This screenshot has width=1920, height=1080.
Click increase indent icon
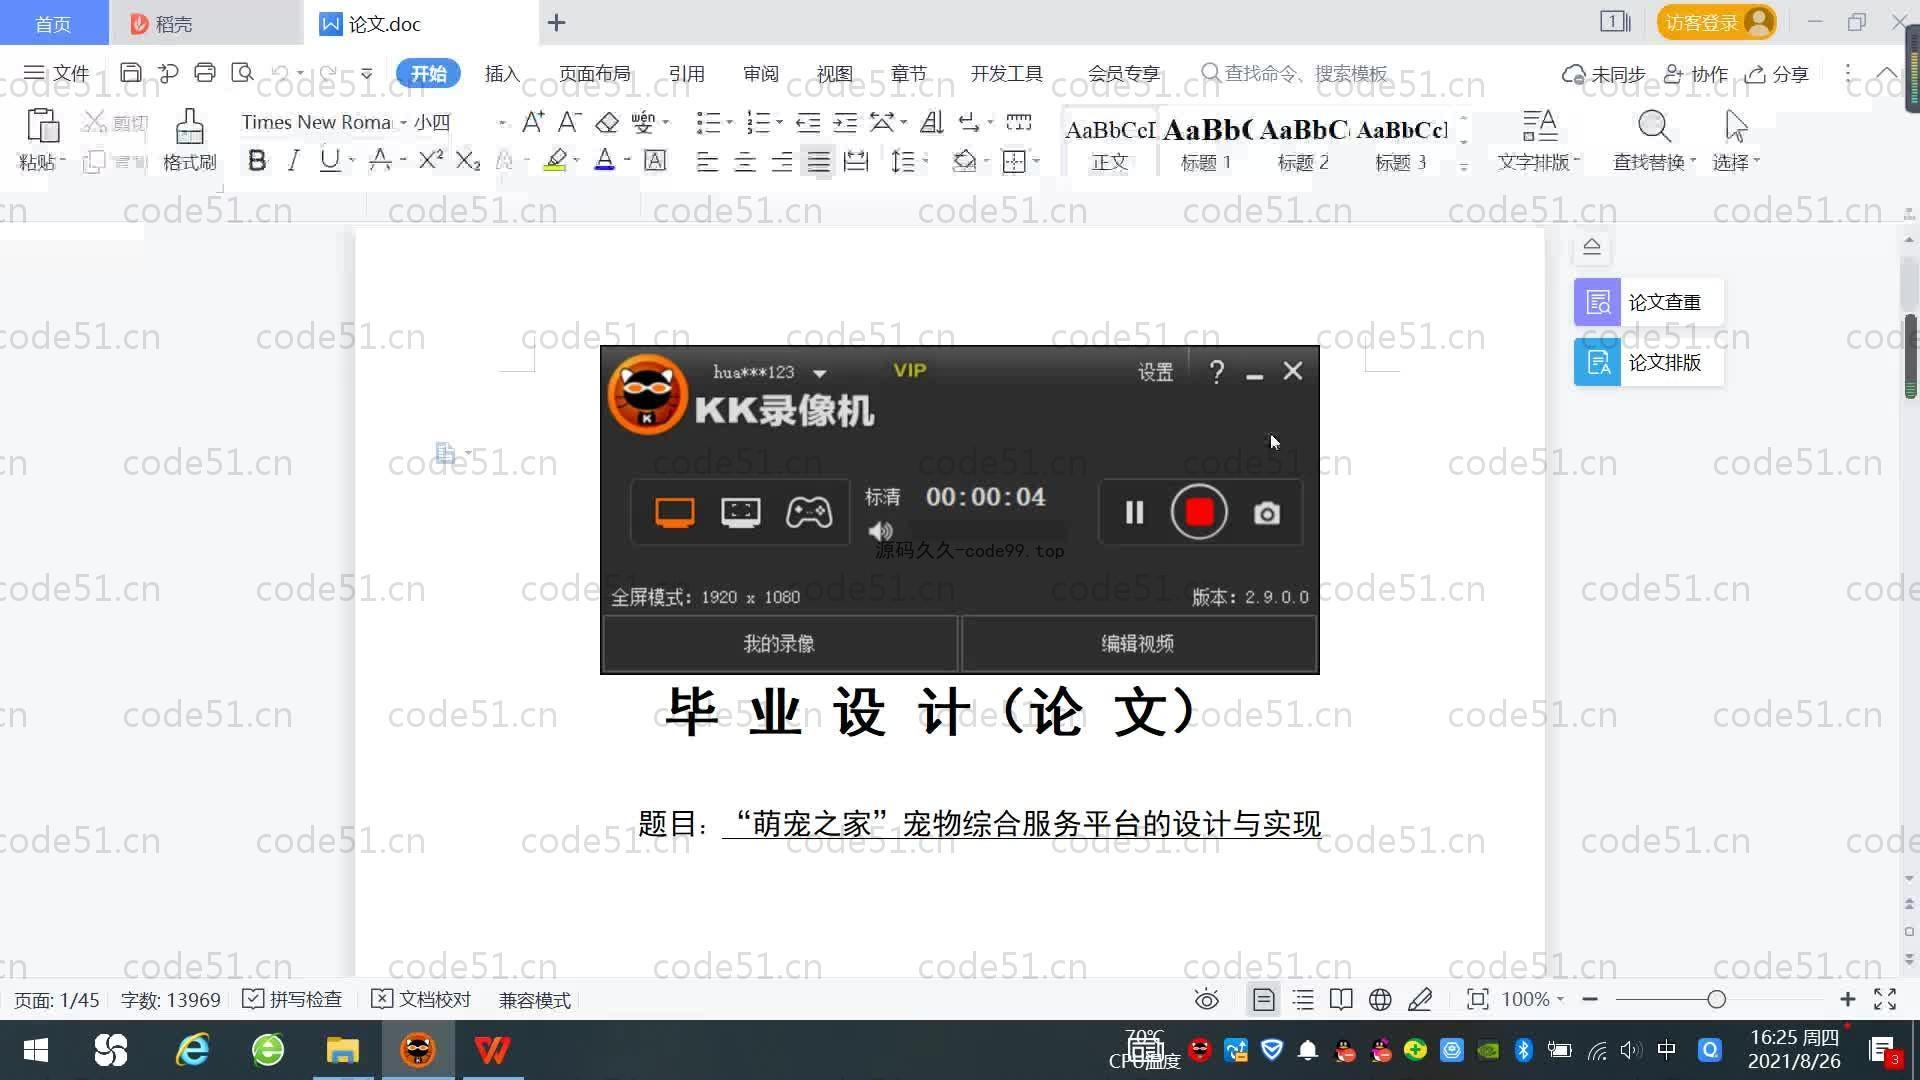[845, 122]
